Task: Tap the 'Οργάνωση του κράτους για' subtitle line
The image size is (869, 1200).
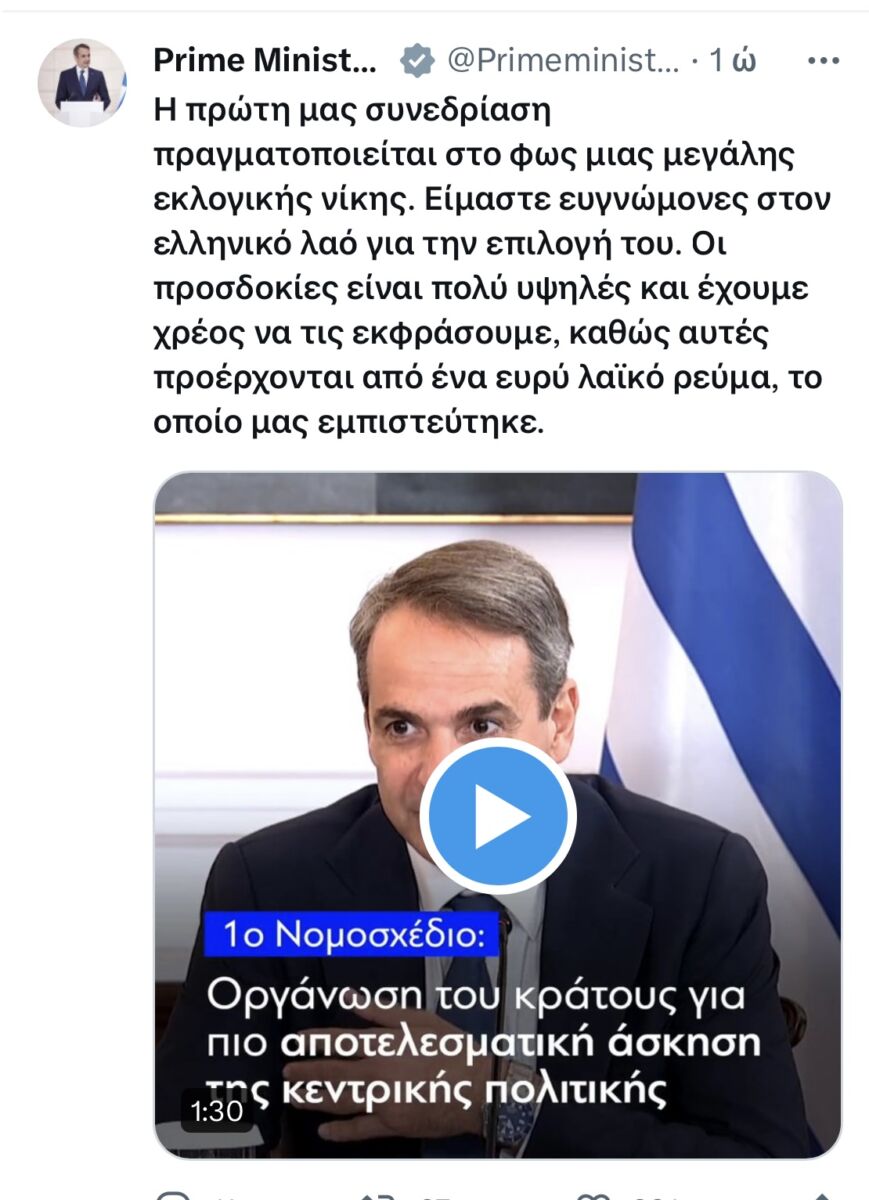Action: (x=477, y=997)
